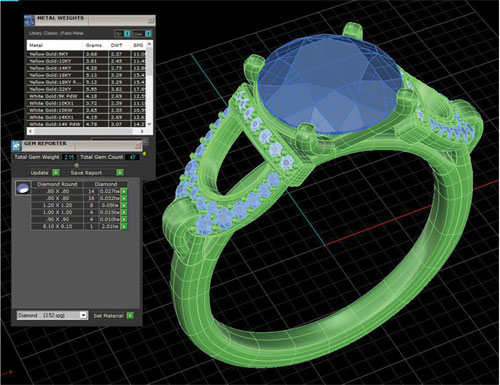Click the metal list scroll up arrow
Viewport: 500px width, 385px height.
(149, 44)
